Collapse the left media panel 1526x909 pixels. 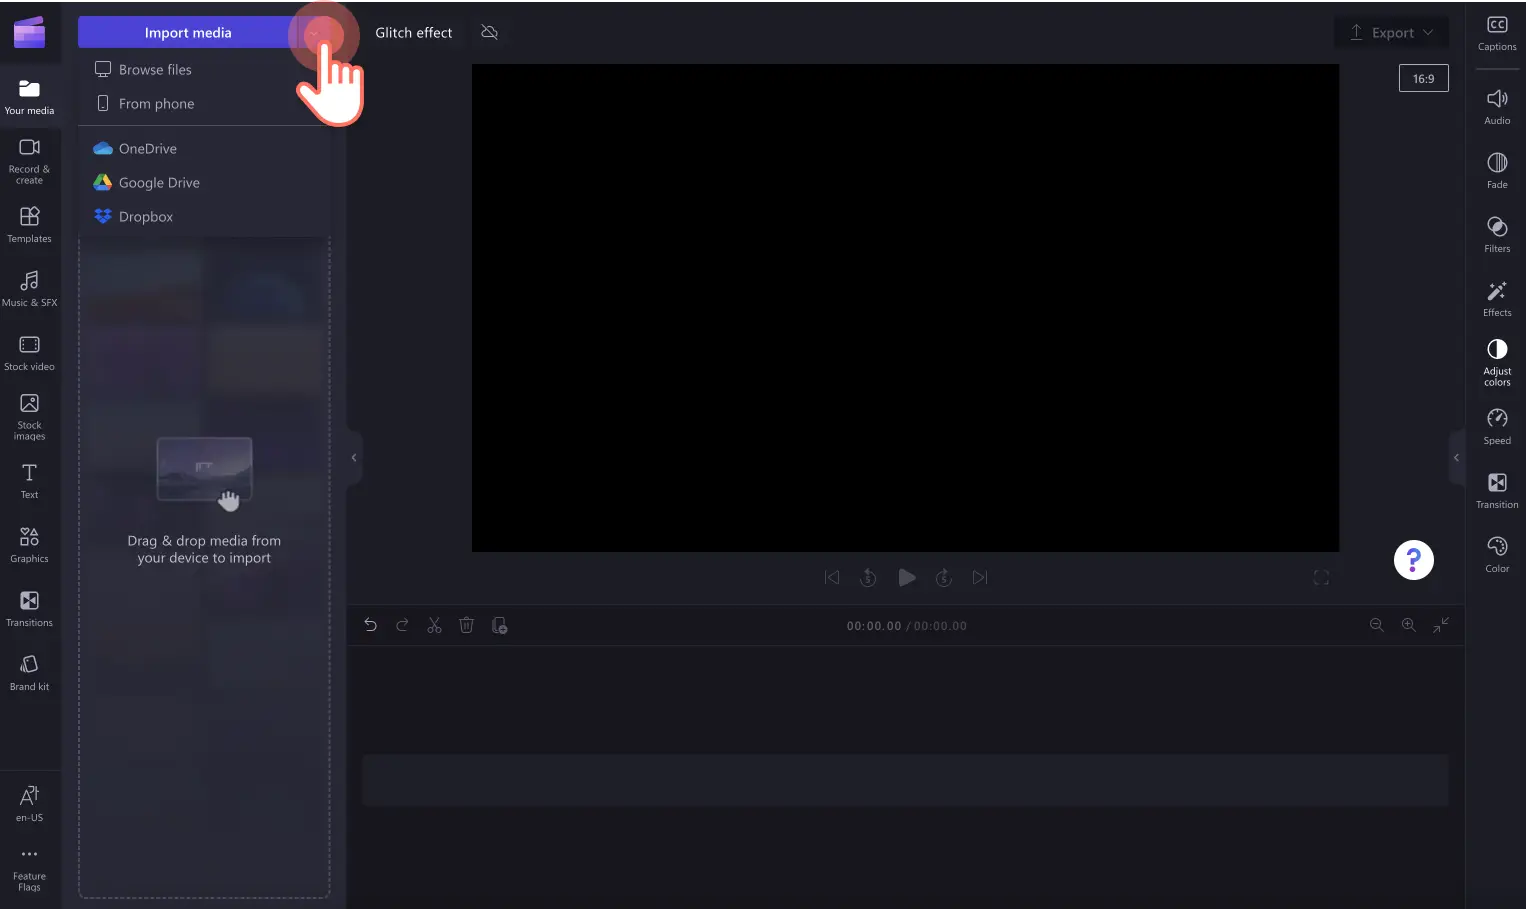354,457
